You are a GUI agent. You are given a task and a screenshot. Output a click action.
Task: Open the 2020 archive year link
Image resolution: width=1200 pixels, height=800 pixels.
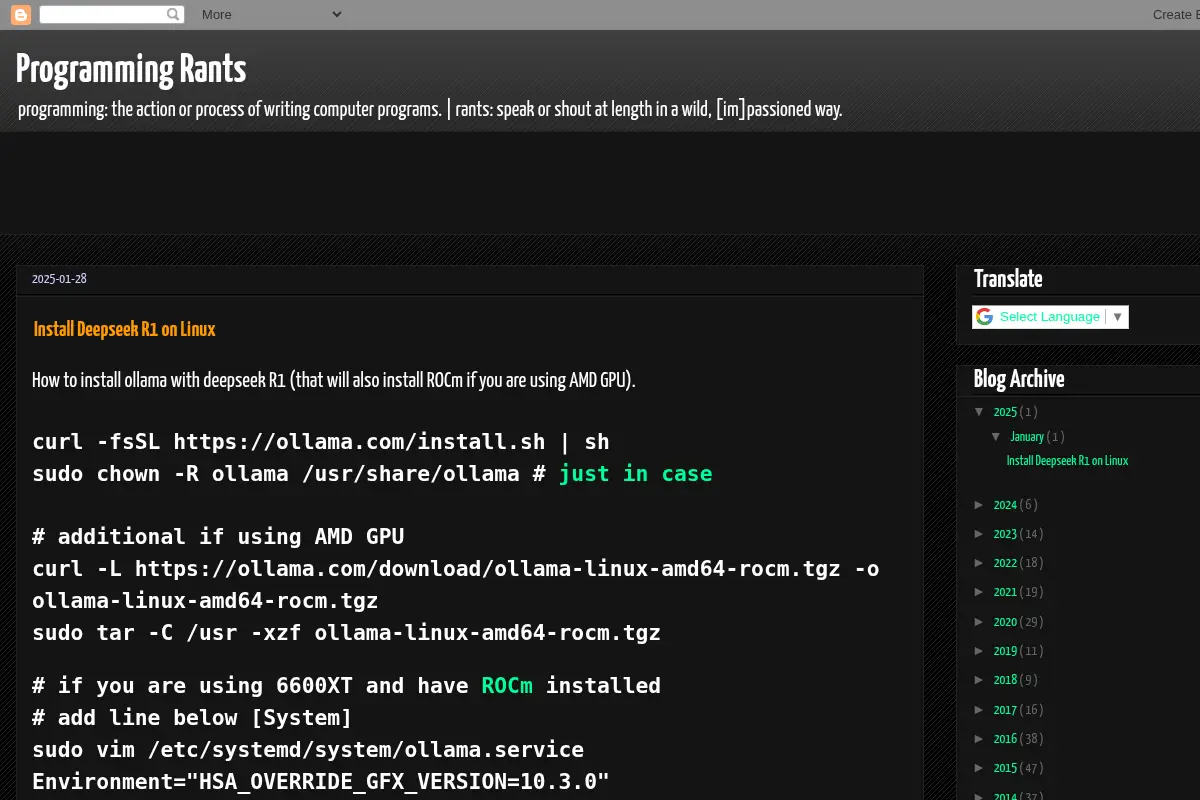[x=1005, y=622]
